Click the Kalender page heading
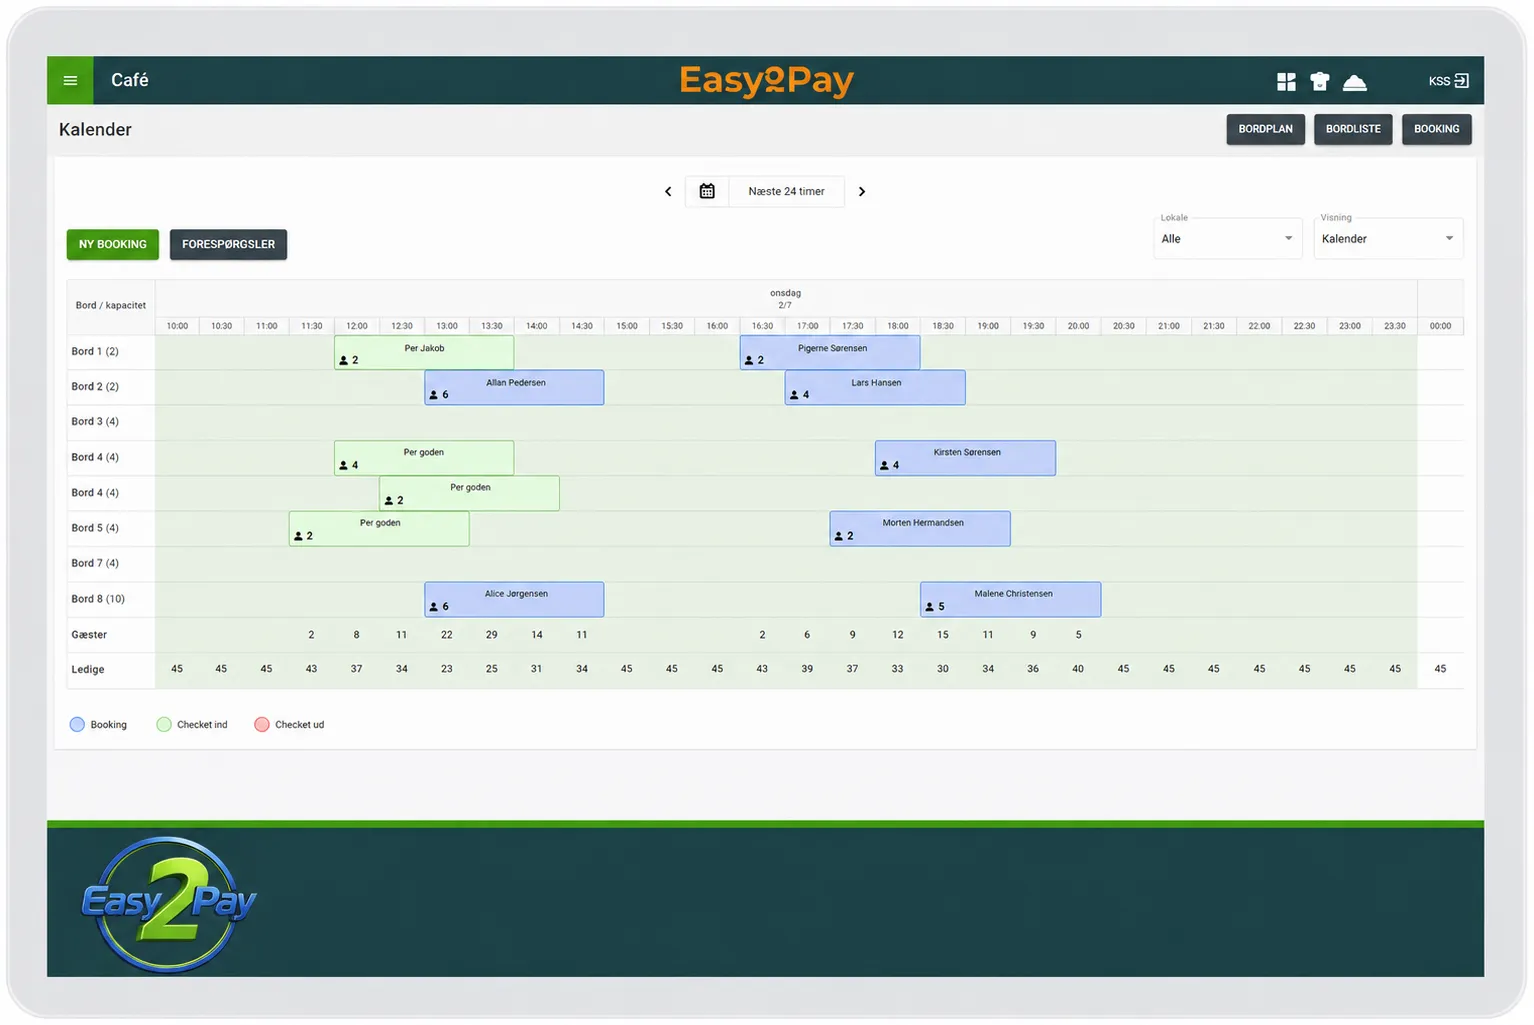The height and width of the screenshot is (1025, 1534). pyautogui.click(x=95, y=130)
